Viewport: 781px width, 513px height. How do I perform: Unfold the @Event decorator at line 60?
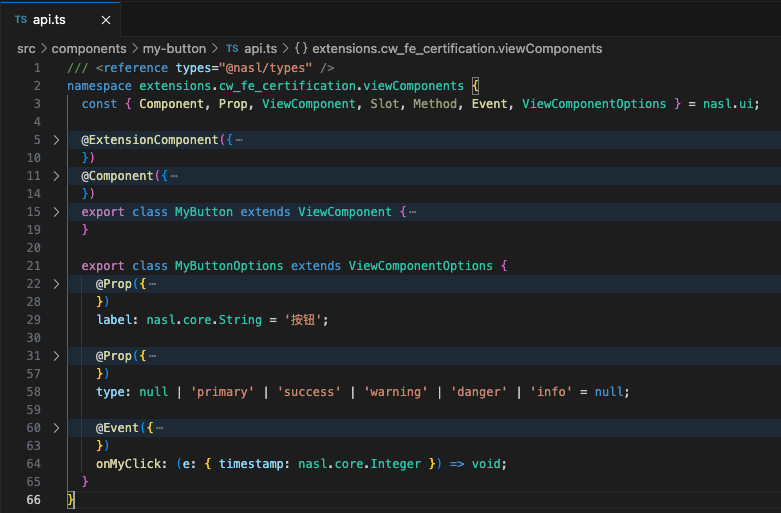tap(57, 428)
